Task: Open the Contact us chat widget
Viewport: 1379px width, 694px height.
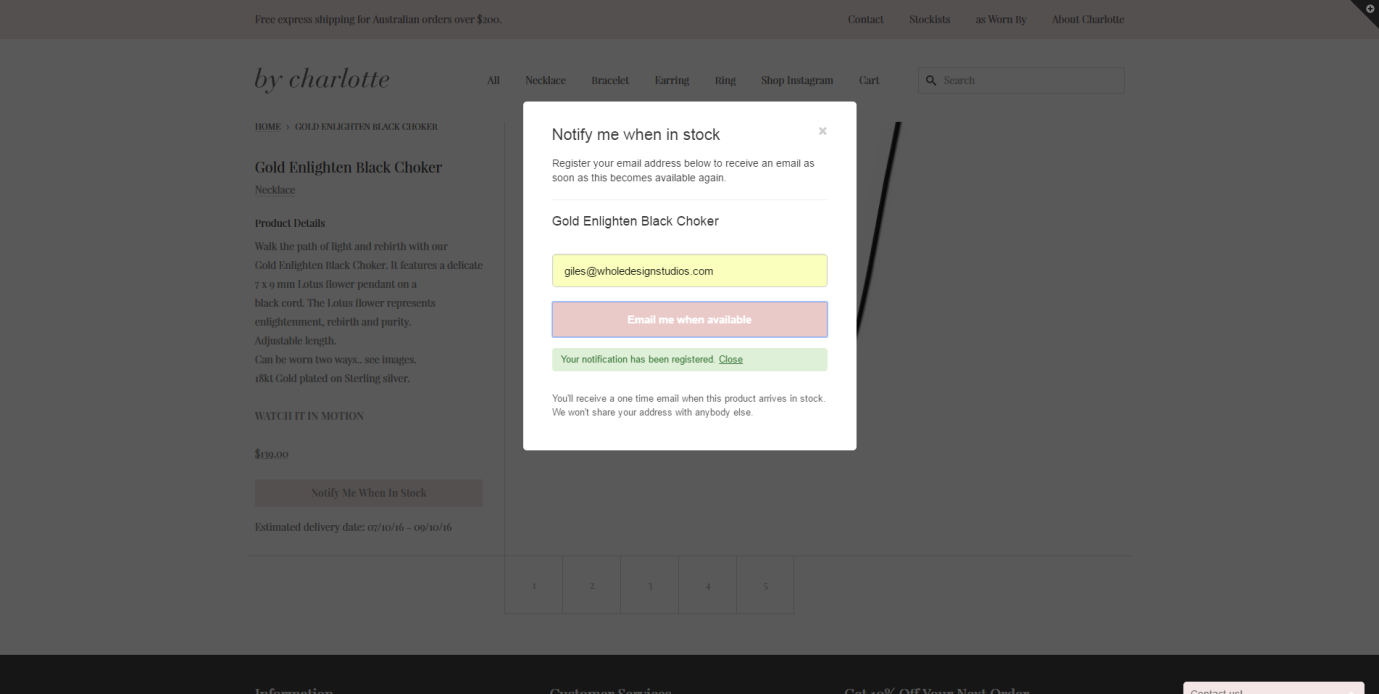Action: click(1272, 688)
